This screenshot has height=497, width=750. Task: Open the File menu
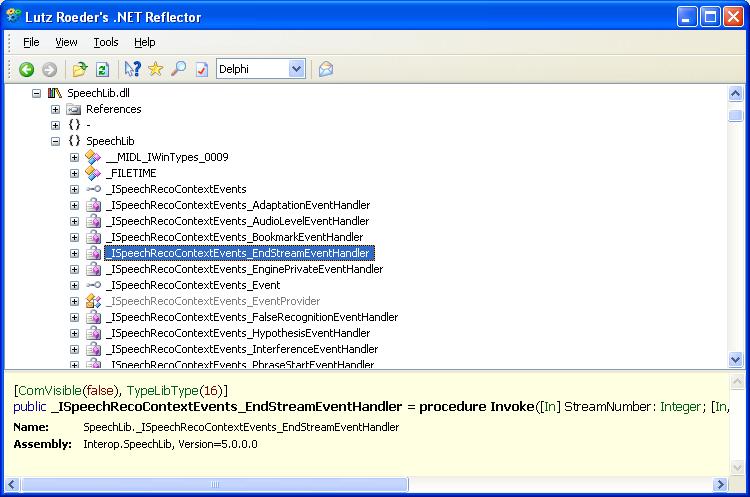click(x=31, y=42)
